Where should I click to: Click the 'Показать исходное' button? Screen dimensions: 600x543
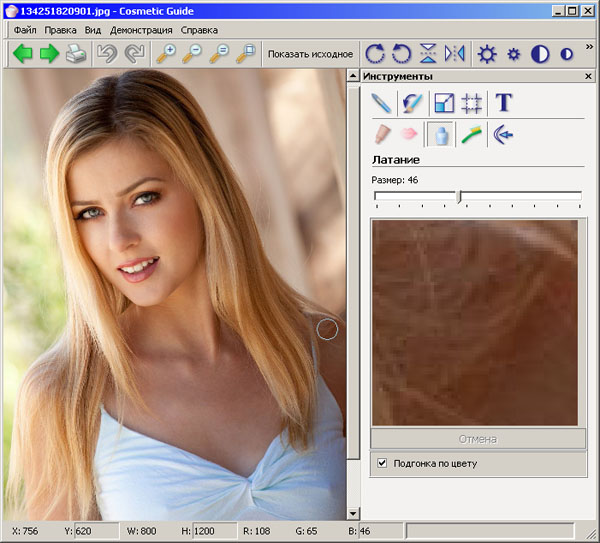(x=310, y=54)
